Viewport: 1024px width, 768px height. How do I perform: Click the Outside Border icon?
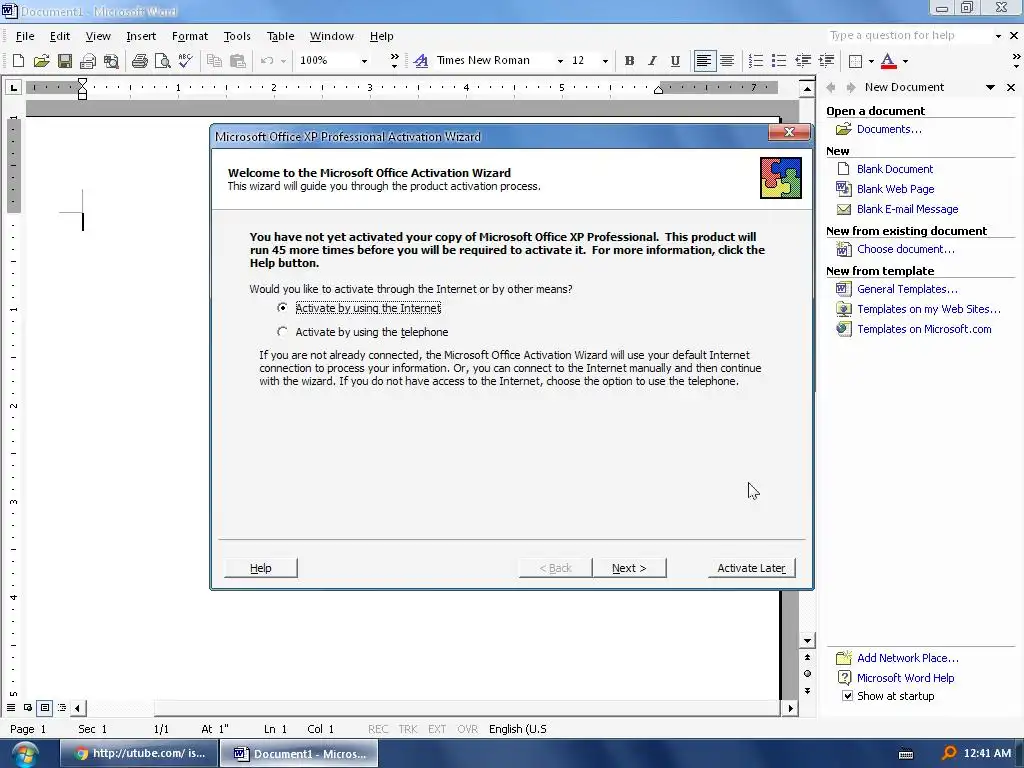[x=855, y=61]
